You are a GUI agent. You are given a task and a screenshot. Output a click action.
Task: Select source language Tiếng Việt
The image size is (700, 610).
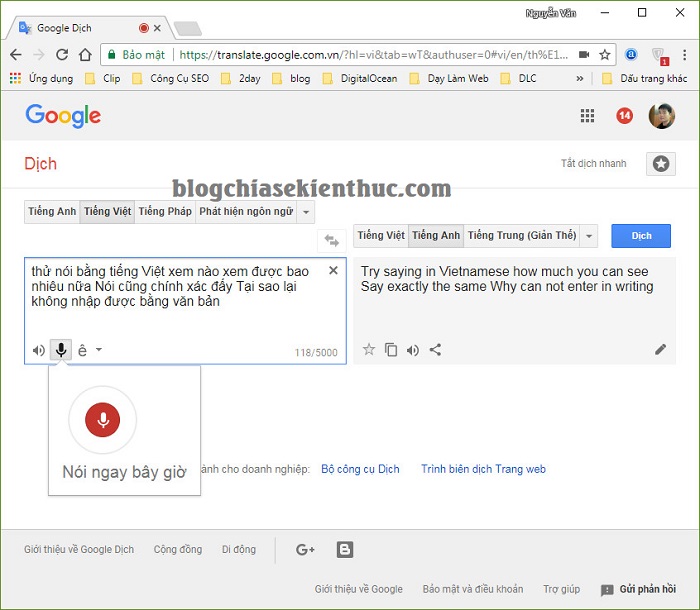[x=107, y=211]
